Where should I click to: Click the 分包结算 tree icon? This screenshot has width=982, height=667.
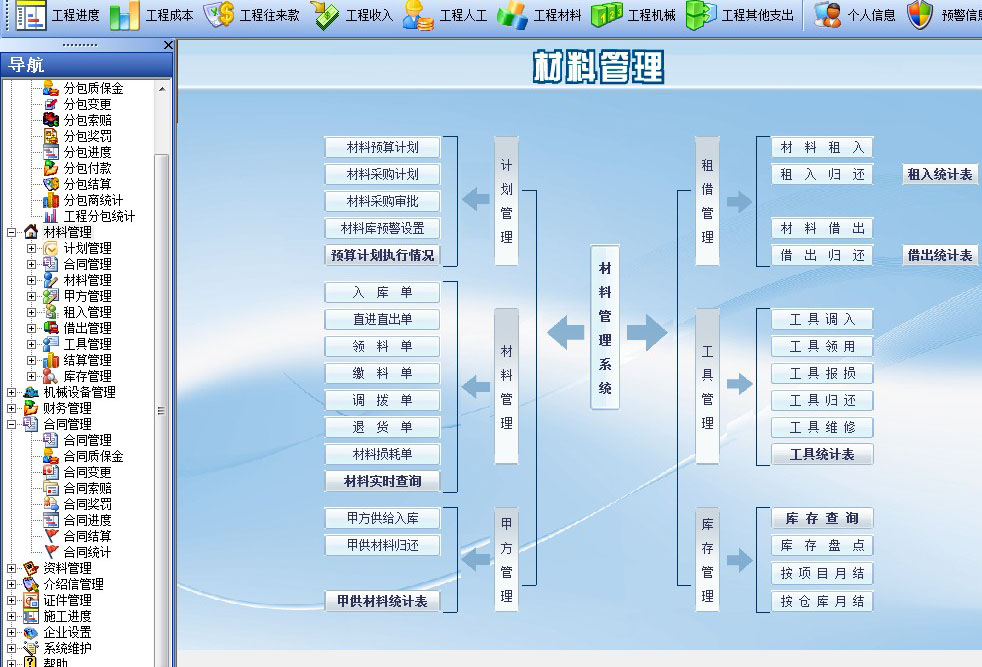tap(51, 184)
